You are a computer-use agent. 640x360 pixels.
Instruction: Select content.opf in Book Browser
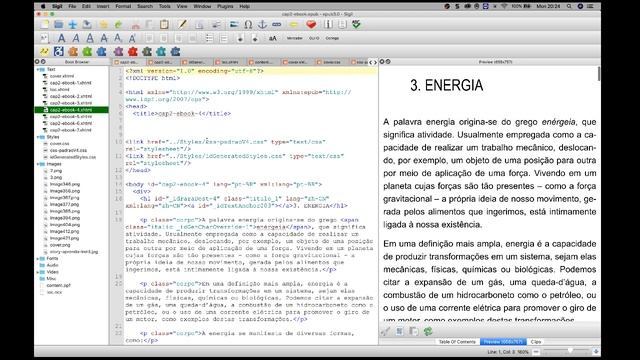(58, 285)
